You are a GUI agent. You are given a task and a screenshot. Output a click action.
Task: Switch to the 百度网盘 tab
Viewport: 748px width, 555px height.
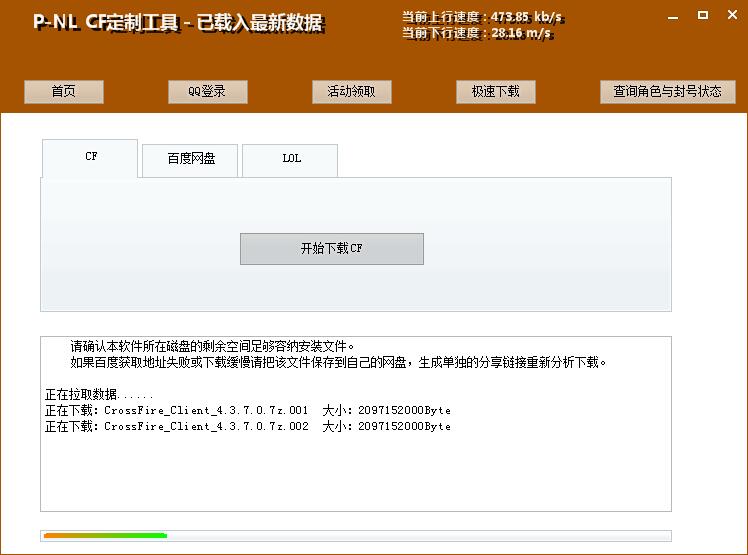(190, 160)
